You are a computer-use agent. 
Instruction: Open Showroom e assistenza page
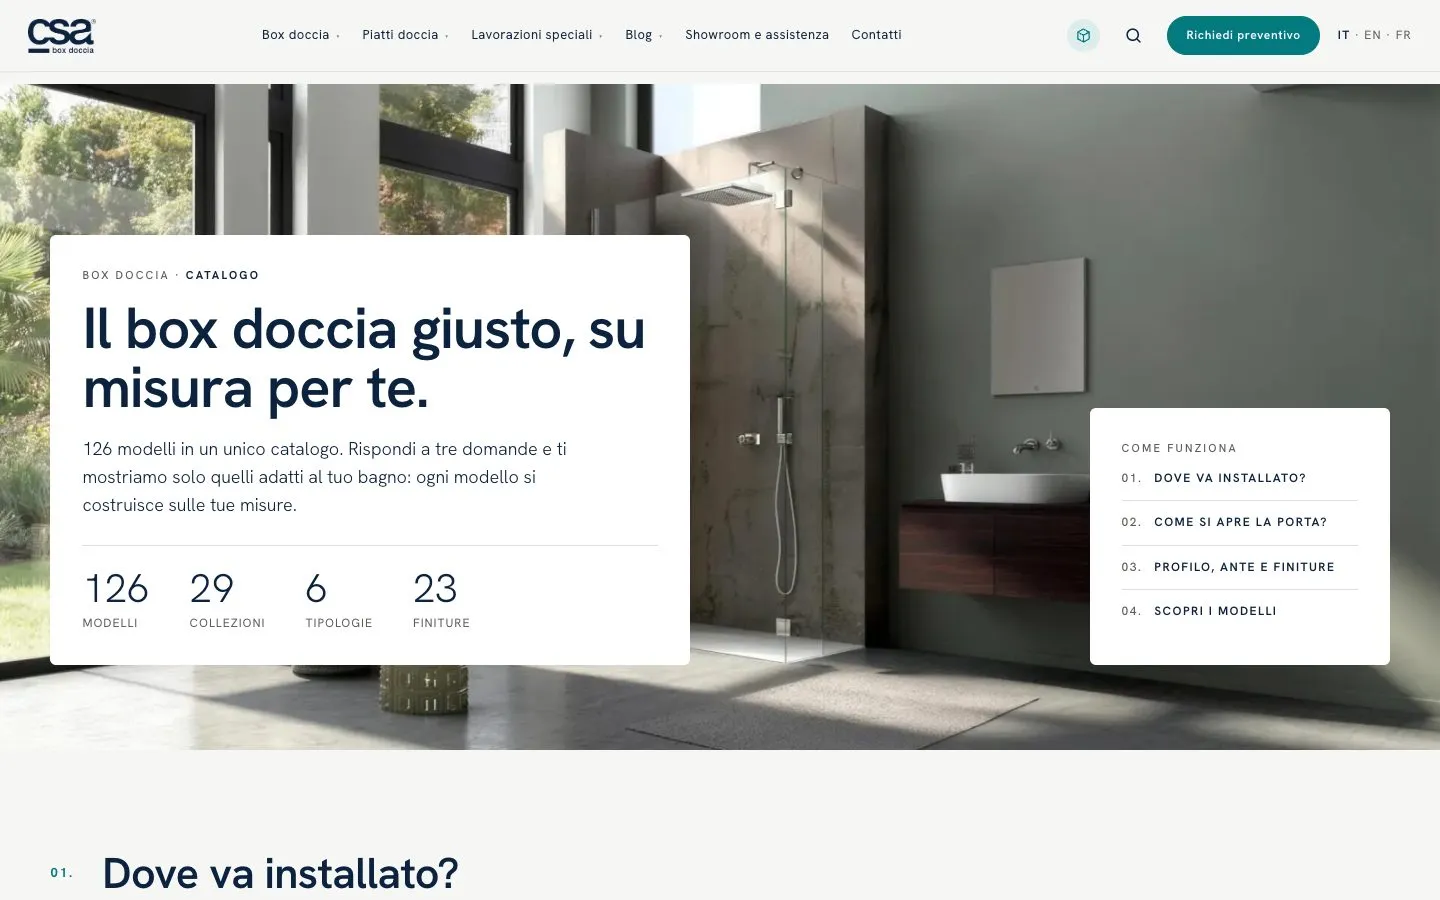757,35
